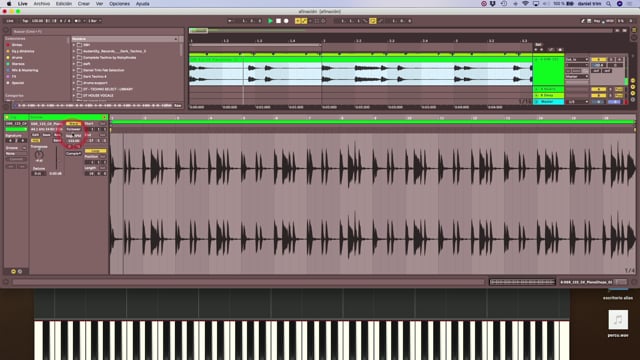Screen dimensions: 640x360
Task: Select the FX collection in browser
Action: (14, 76)
